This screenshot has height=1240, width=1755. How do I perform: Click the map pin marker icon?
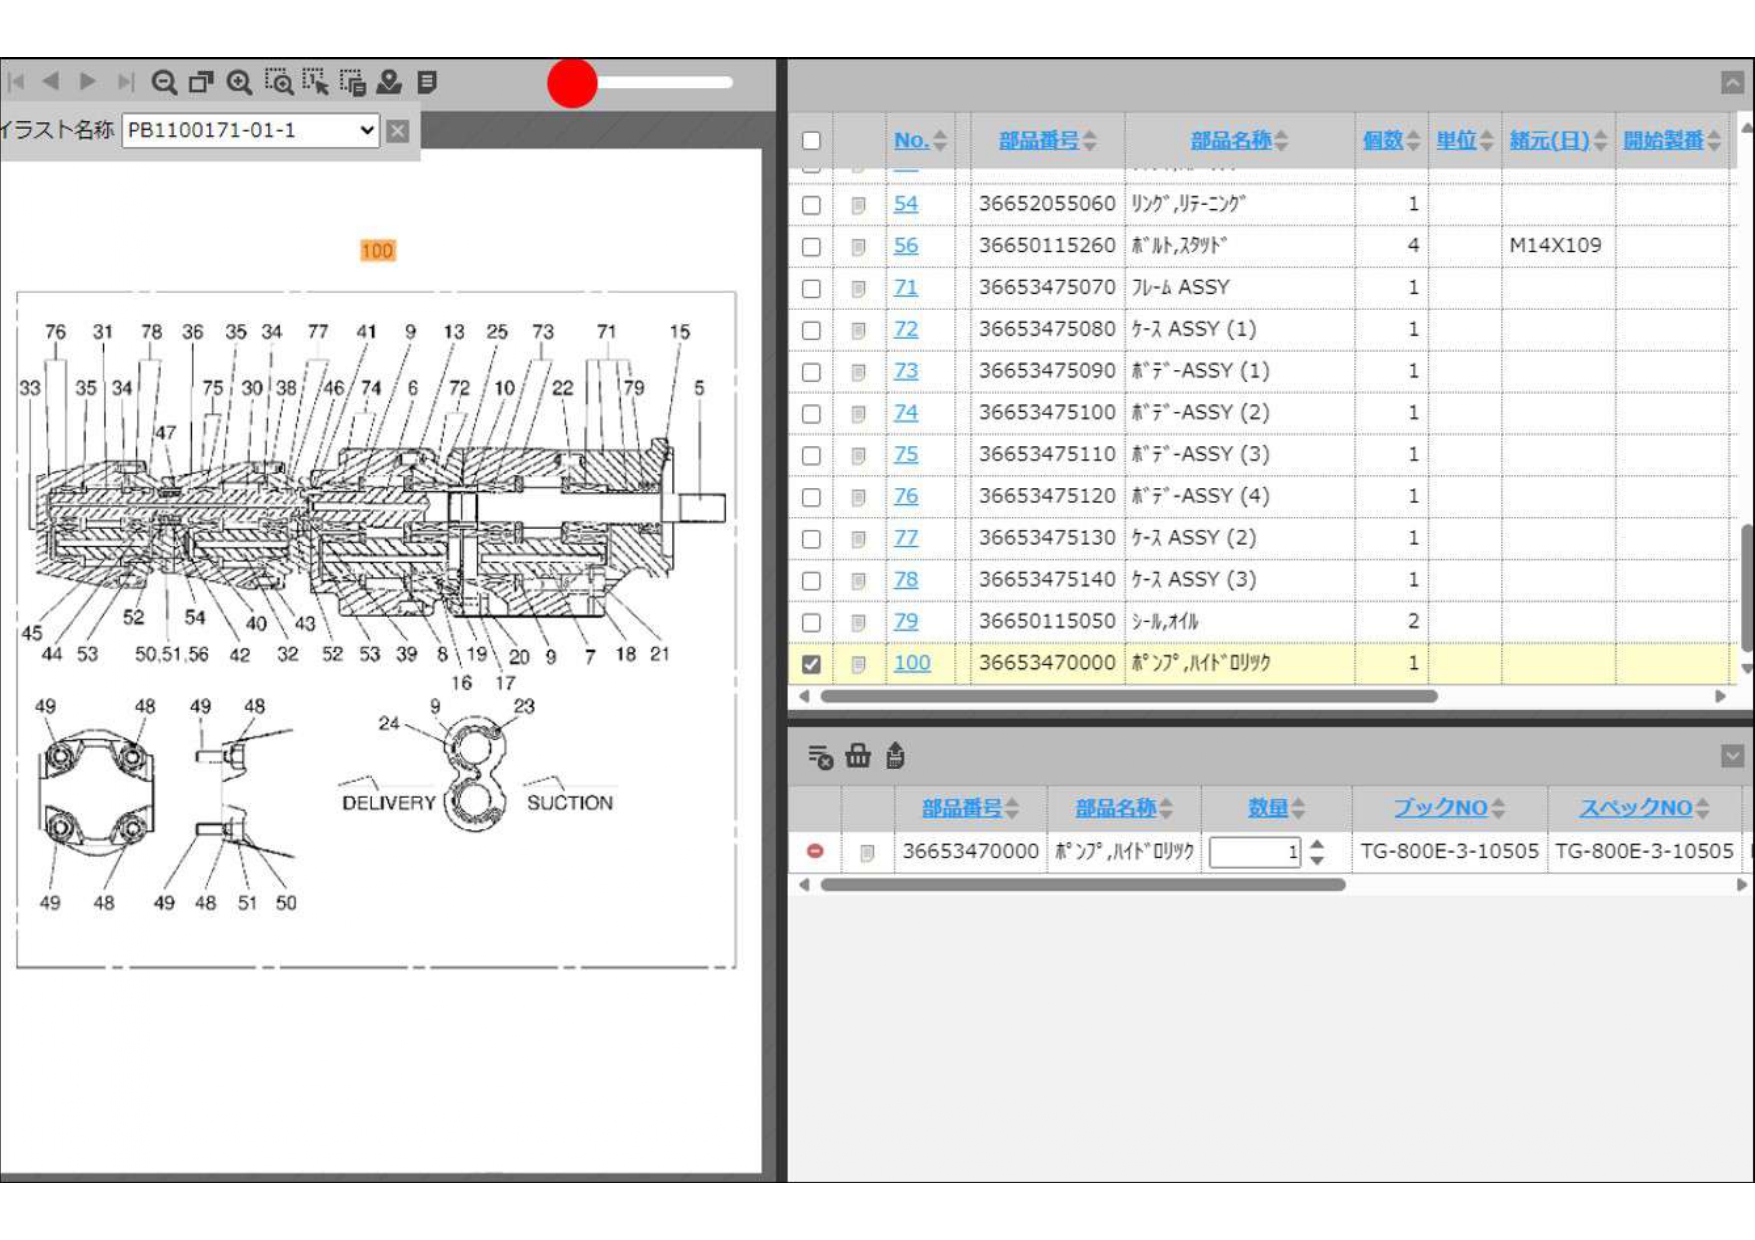coord(389,82)
